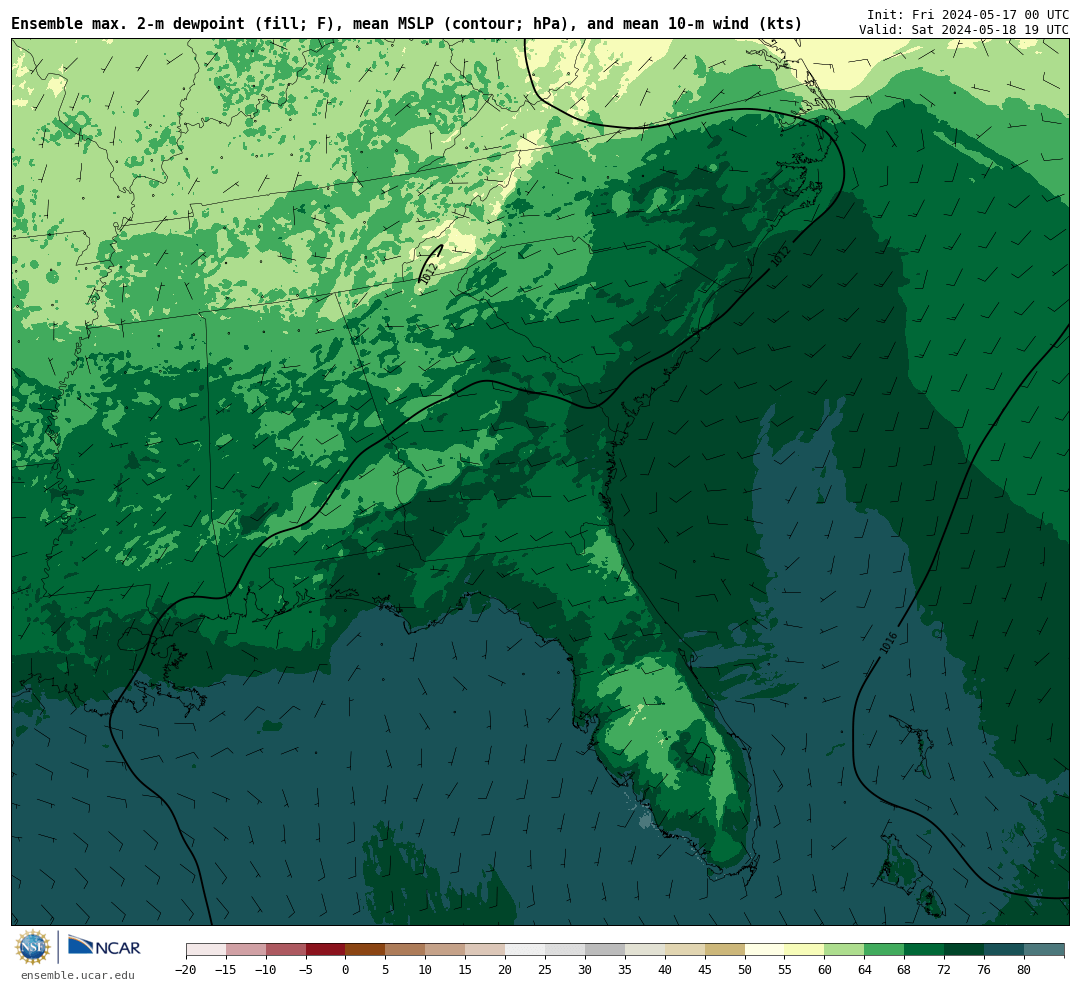The image size is (1080, 988).
Task: Click the colorbar label 0
Action: [346, 970]
